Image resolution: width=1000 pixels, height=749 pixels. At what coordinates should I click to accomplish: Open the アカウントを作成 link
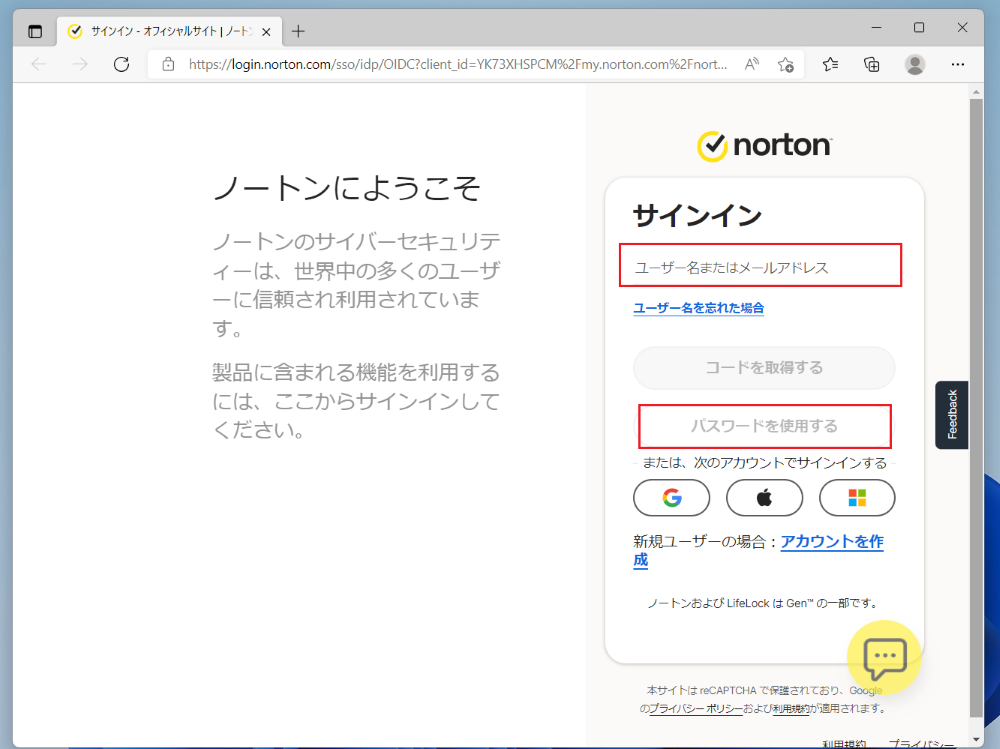(x=832, y=542)
